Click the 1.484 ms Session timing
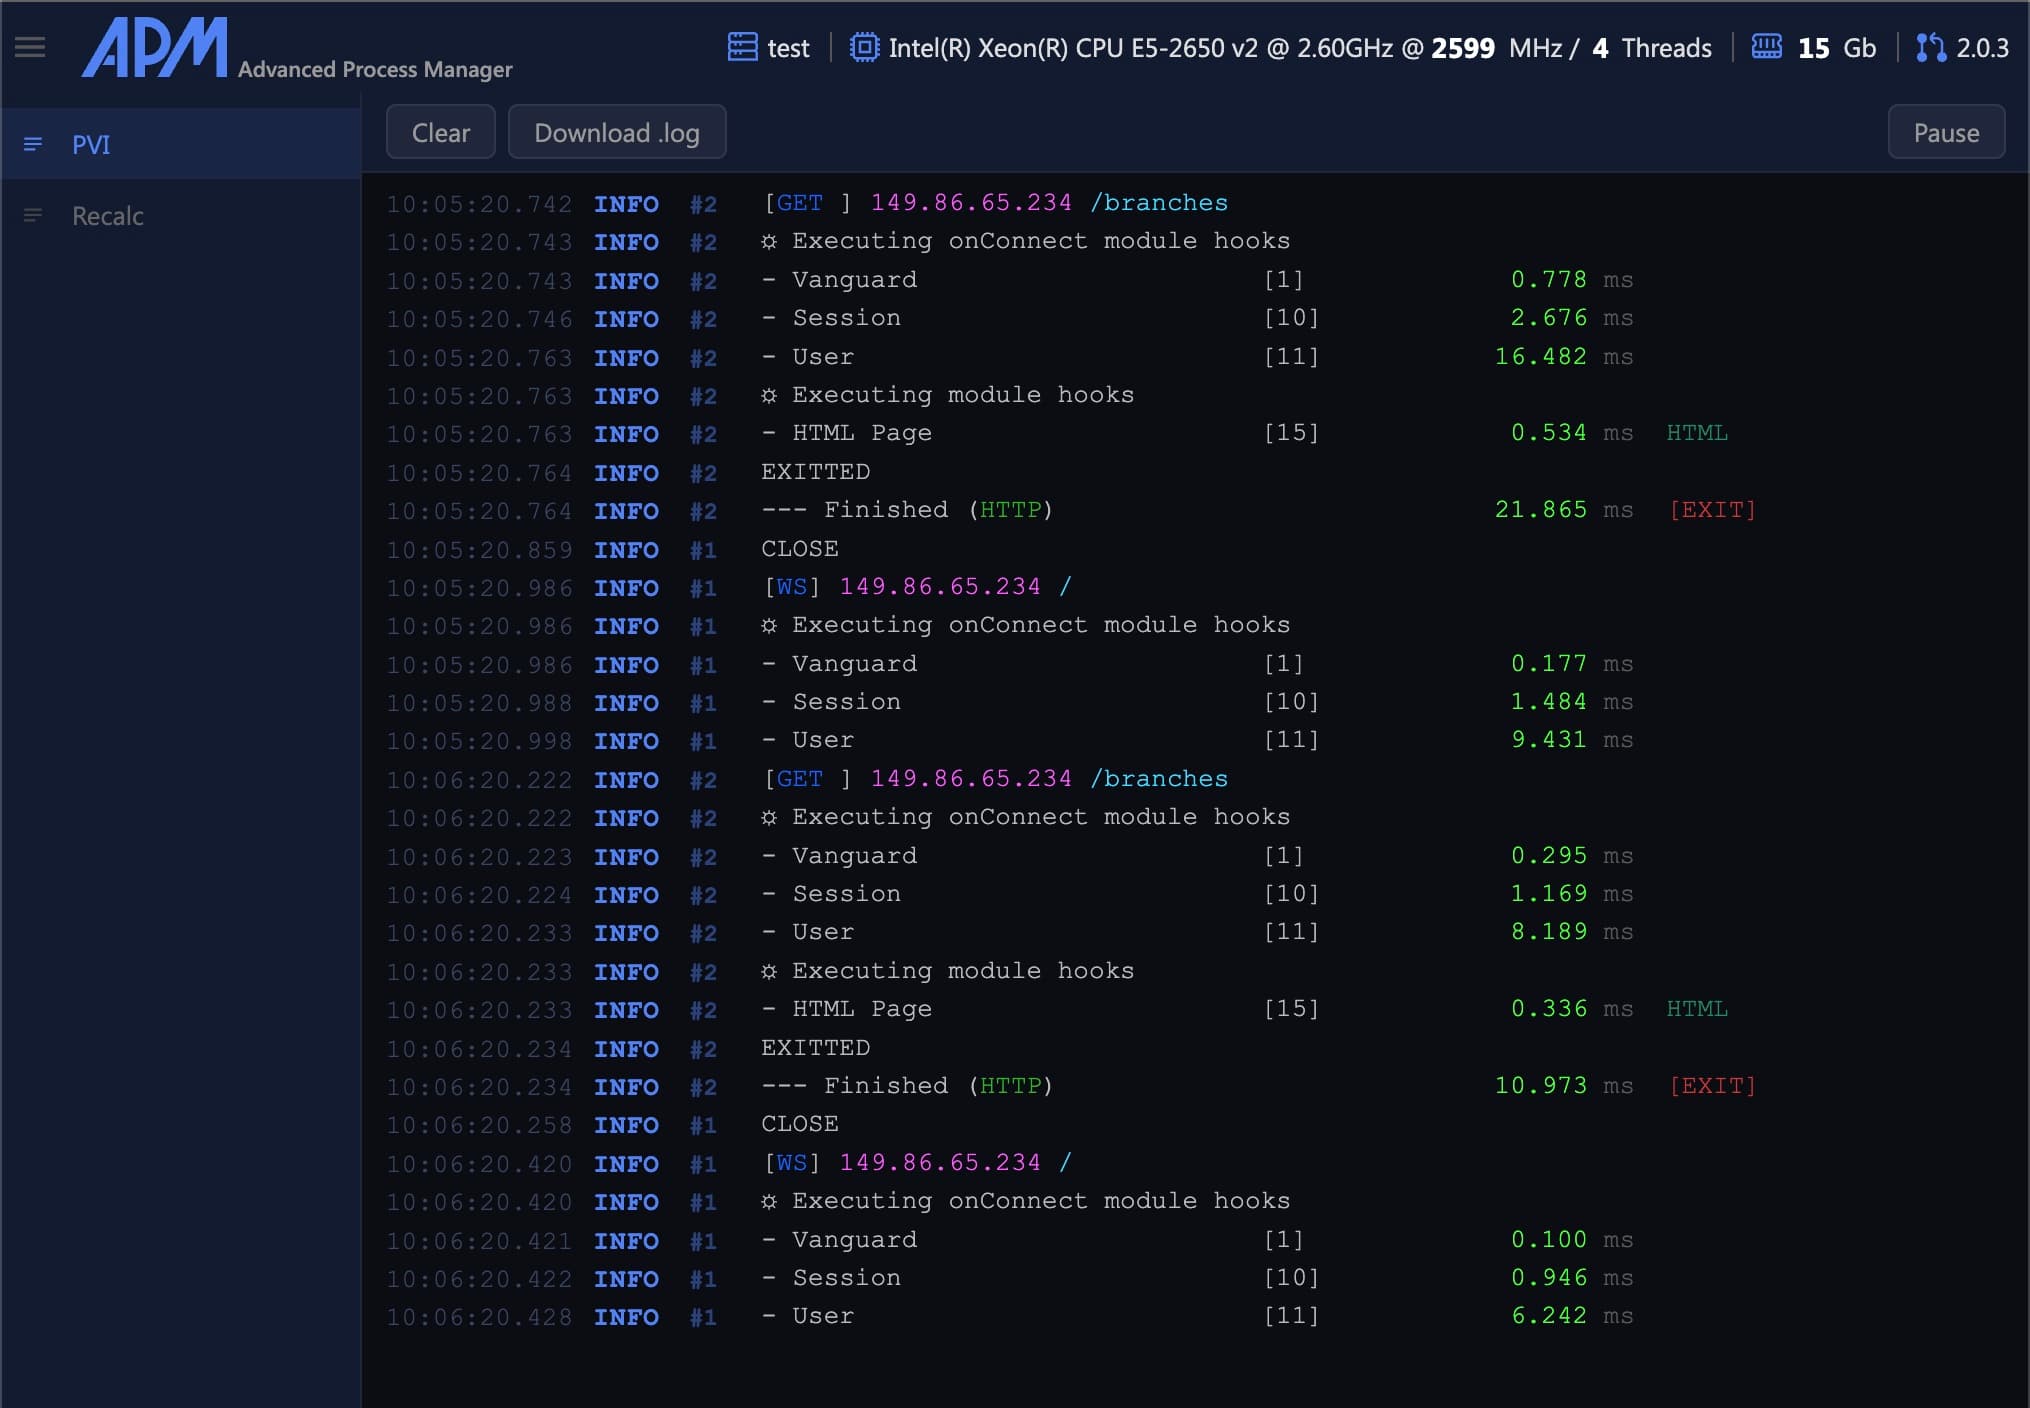 [1571, 702]
